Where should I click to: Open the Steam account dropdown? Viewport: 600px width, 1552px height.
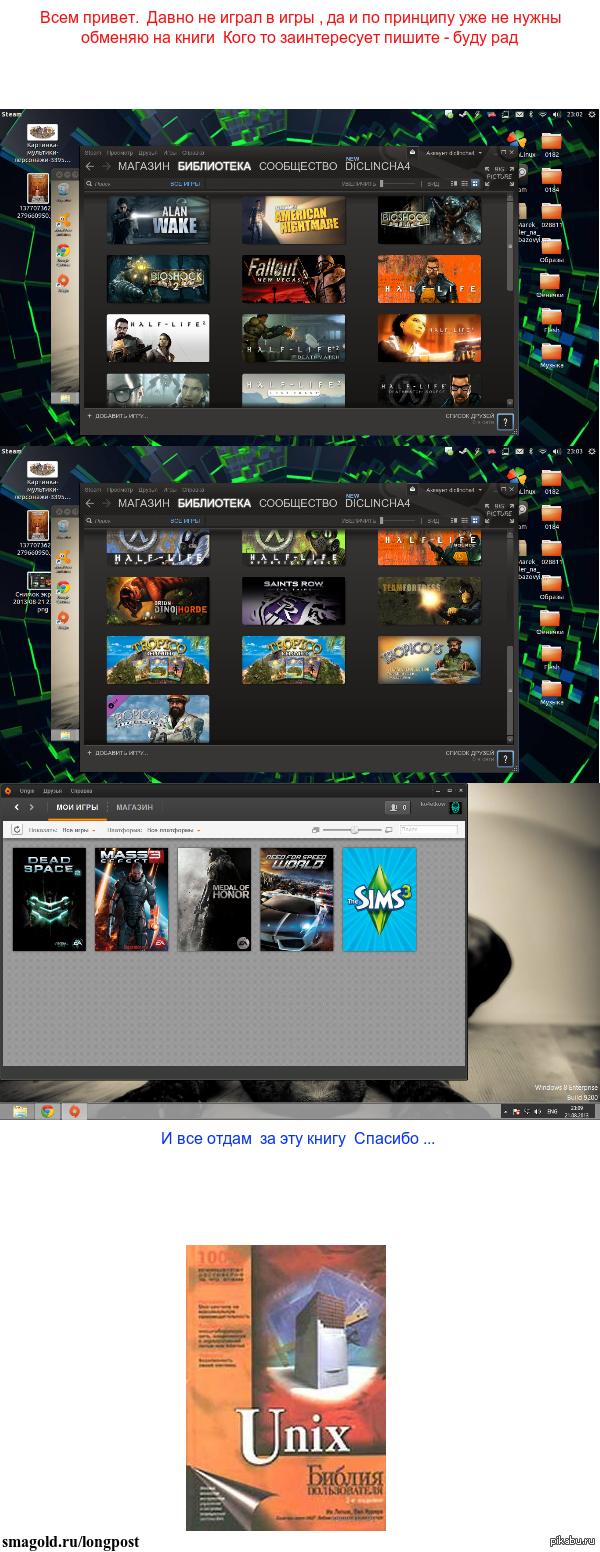coord(453,153)
